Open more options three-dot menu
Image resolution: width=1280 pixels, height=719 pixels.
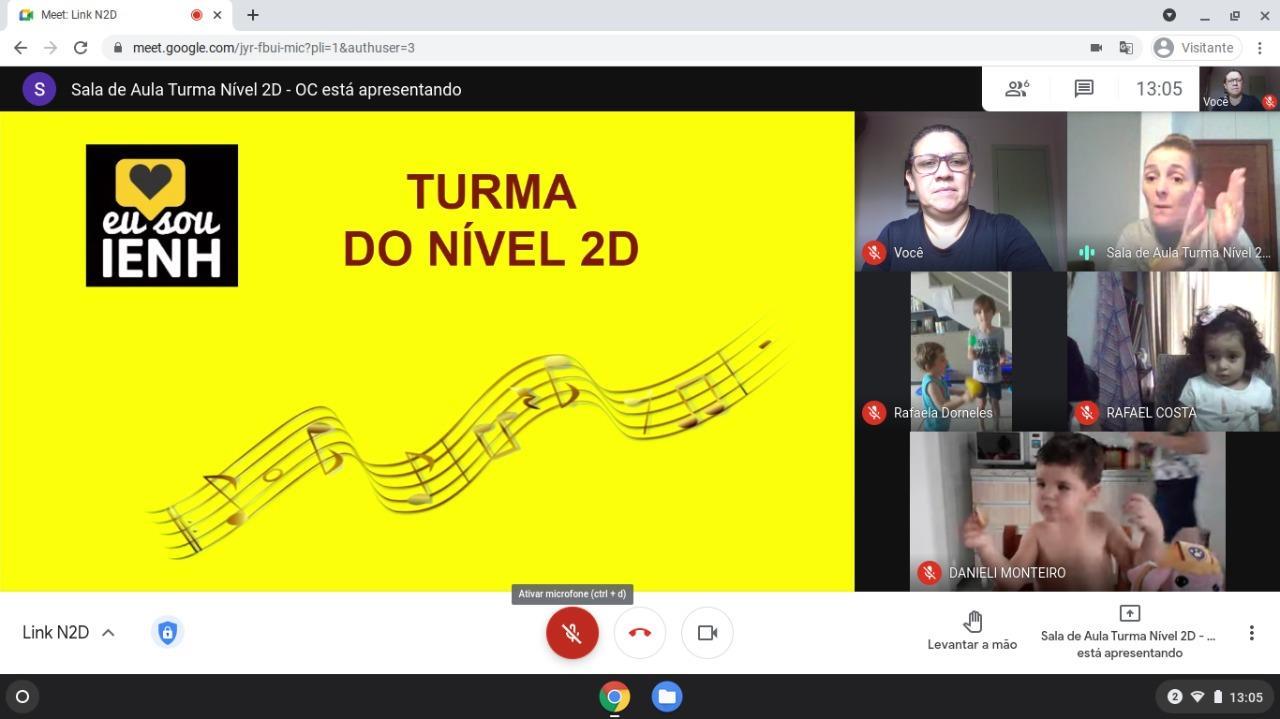click(1251, 633)
